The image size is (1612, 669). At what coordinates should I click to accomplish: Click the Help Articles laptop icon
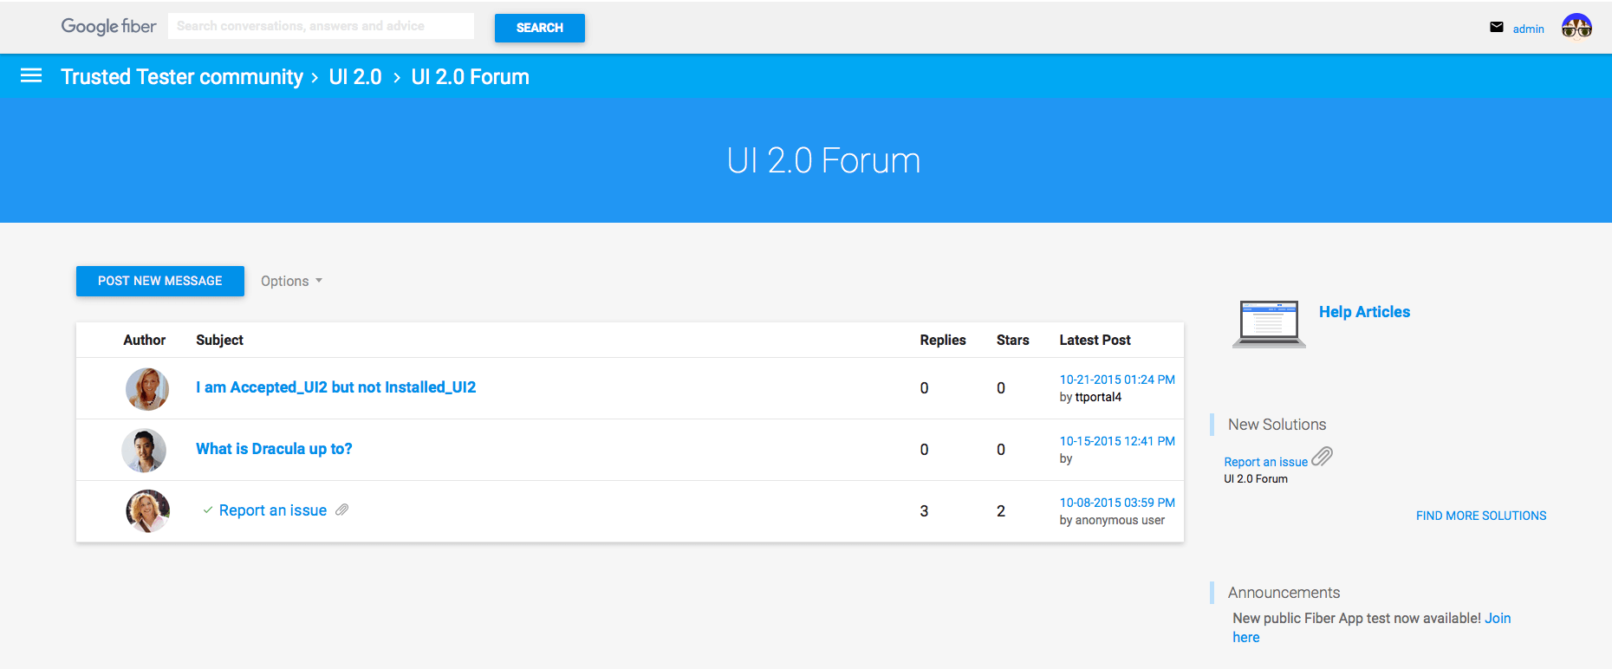coord(1268,323)
